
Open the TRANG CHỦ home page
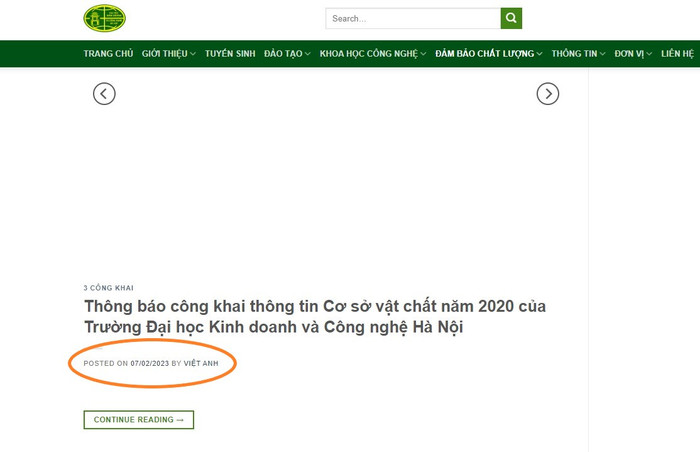(108, 54)
